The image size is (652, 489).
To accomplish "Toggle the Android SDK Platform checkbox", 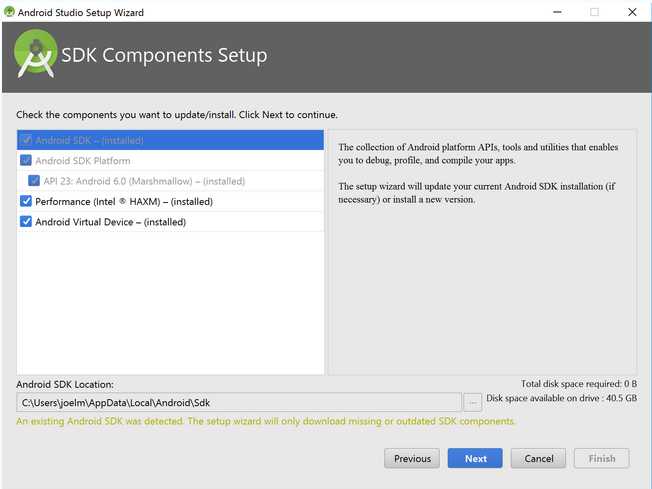I will pos(26,161).
